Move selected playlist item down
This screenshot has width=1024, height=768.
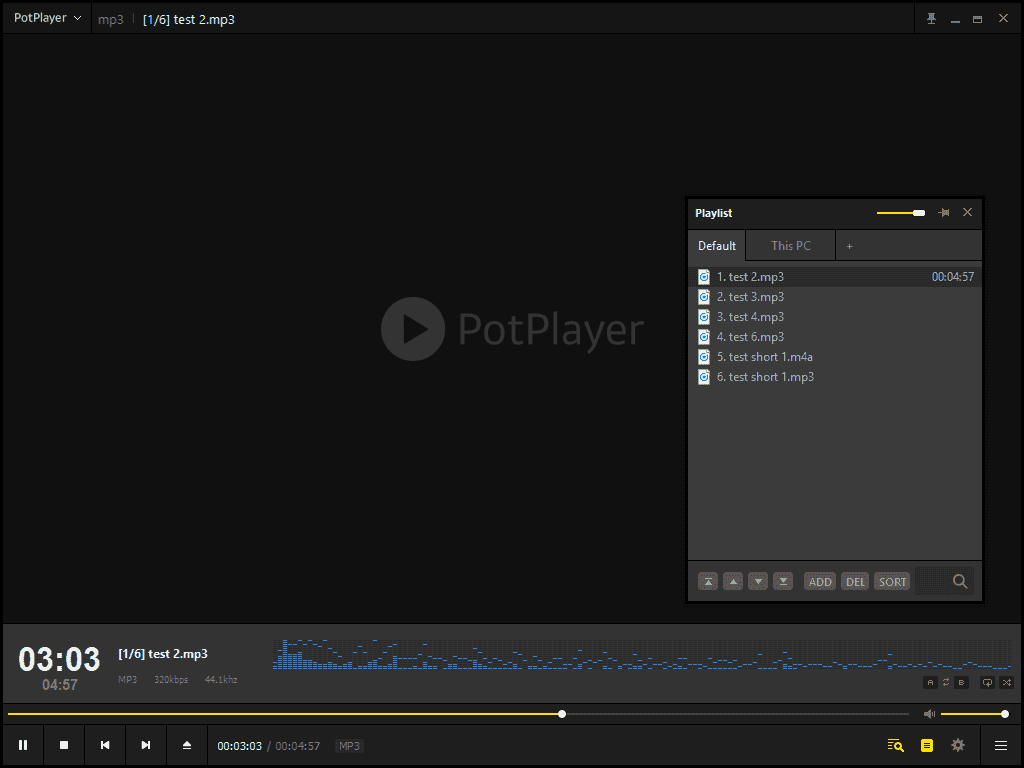(758, 581)
